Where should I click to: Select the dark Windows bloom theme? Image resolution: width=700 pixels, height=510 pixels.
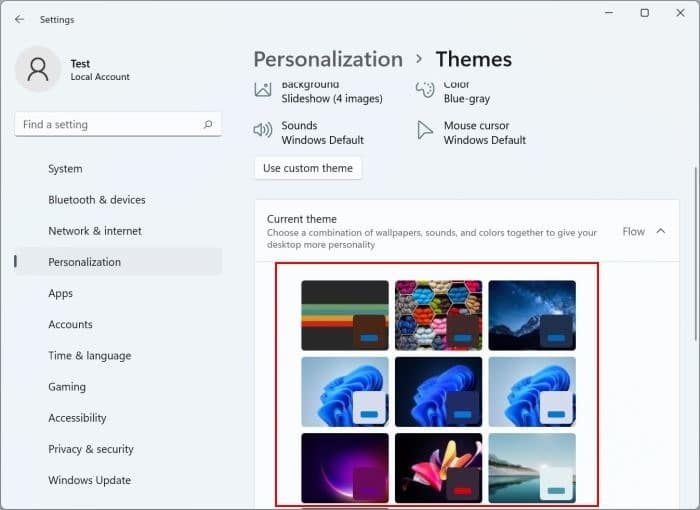click(438, 392)
